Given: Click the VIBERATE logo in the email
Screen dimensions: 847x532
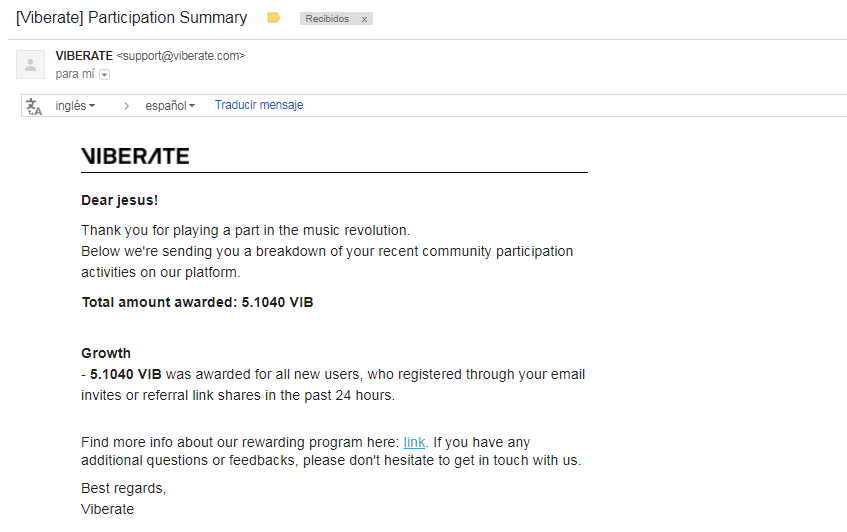Looking at the screenshot, I should 135,156.
